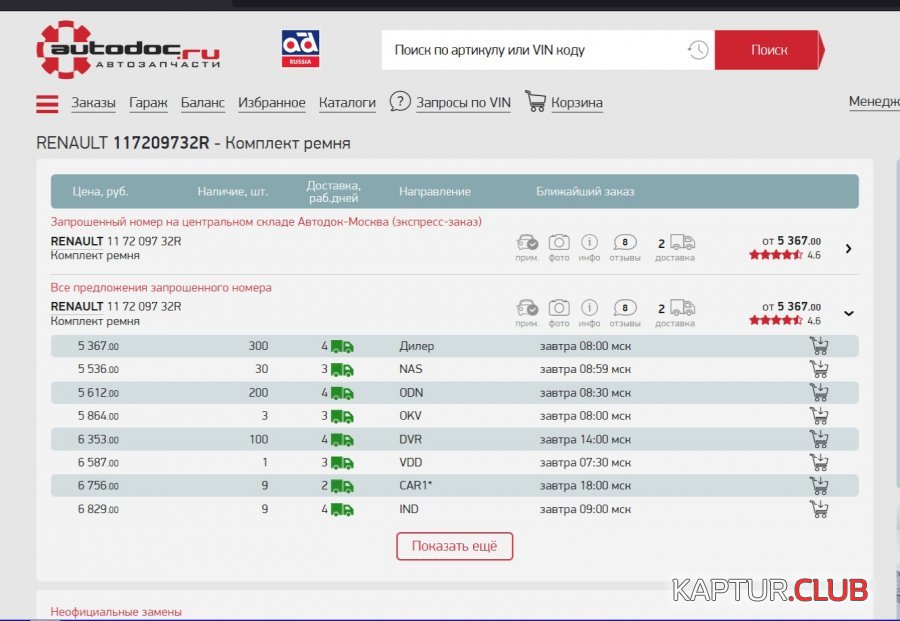This screenshot has width=900, height=621.
Task: Expand the express-order RENAULT row arrow
Action: (x=848, y=249)
